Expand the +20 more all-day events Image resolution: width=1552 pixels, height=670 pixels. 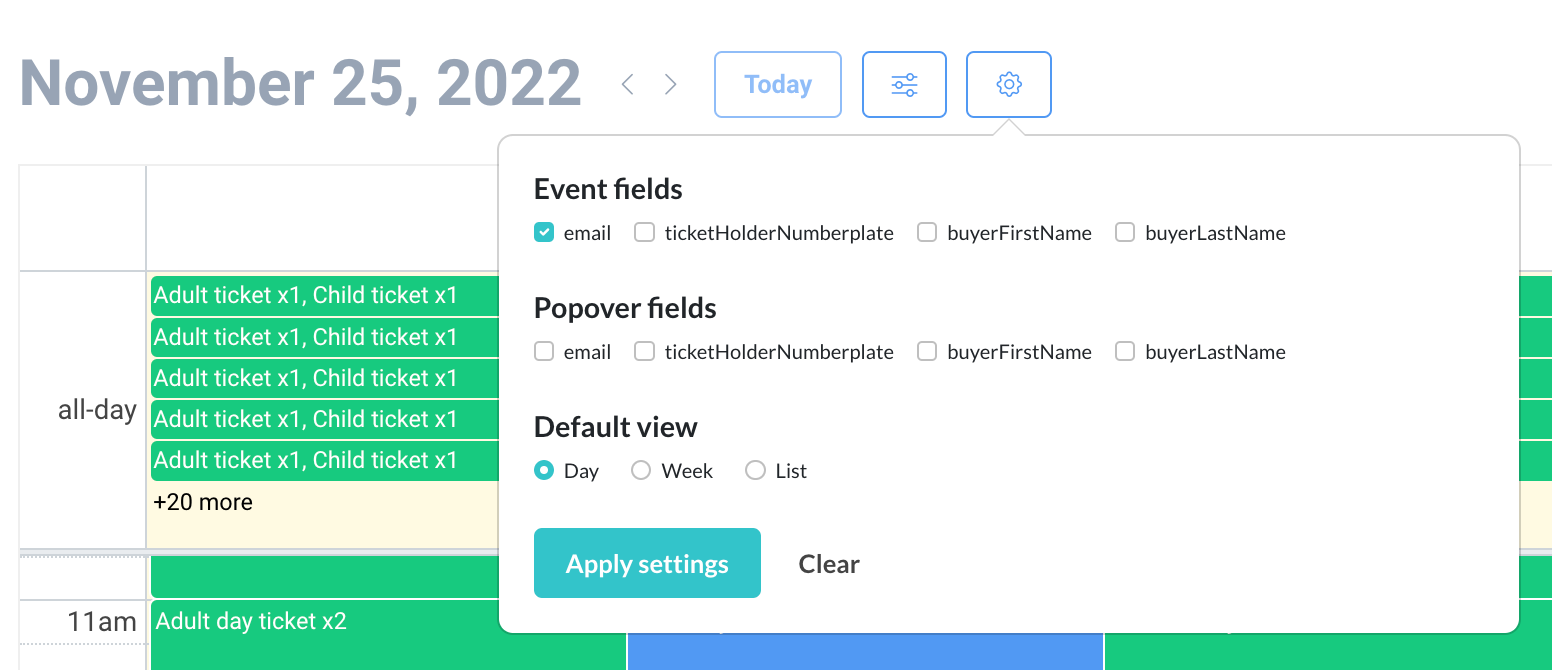pos(203,502)
